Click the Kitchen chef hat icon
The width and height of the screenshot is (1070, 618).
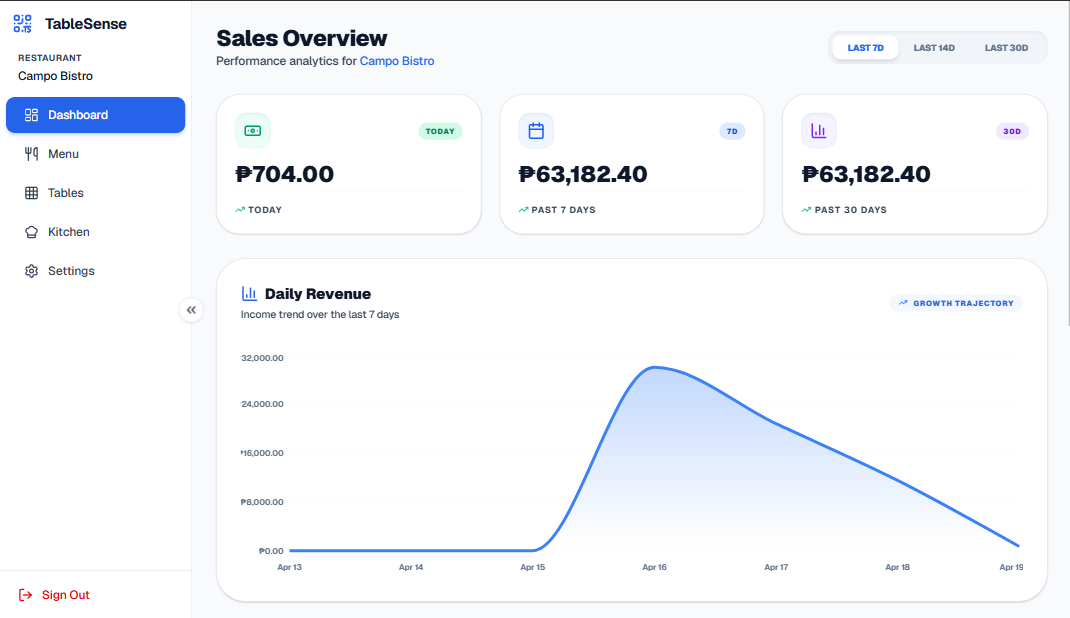pos(31,232)
